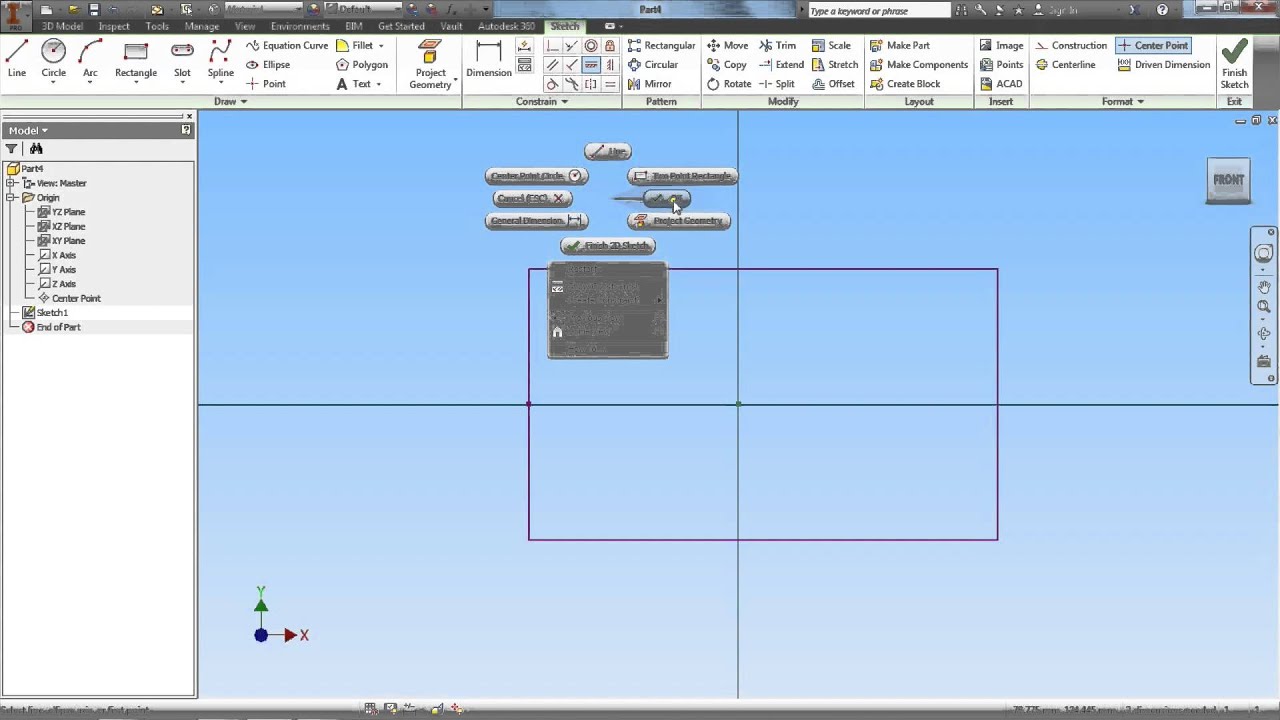Click the Save icon in quick access toolbar
Screen dimensions: 1280x720
(93, 9)
